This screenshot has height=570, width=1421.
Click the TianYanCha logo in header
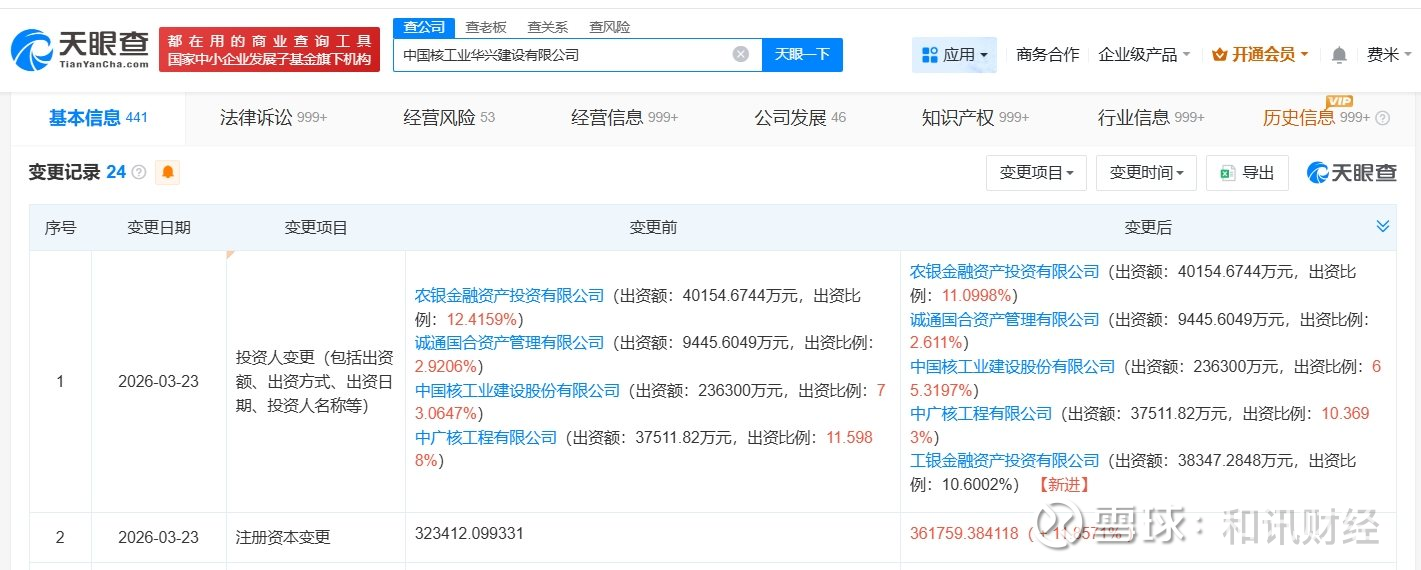click(80, 50)
